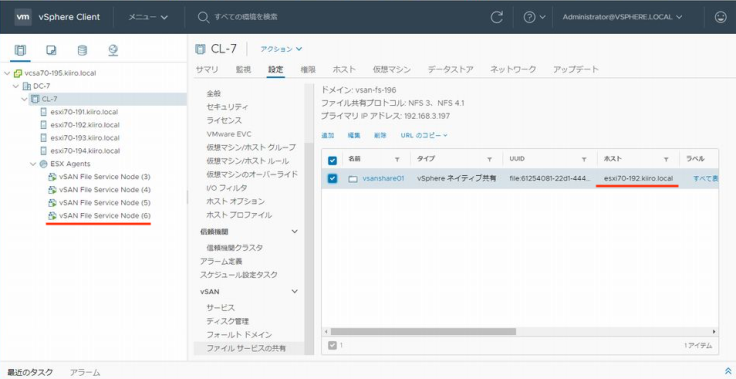Select ディスク管理 under vSAN

(x=228, y=321)
